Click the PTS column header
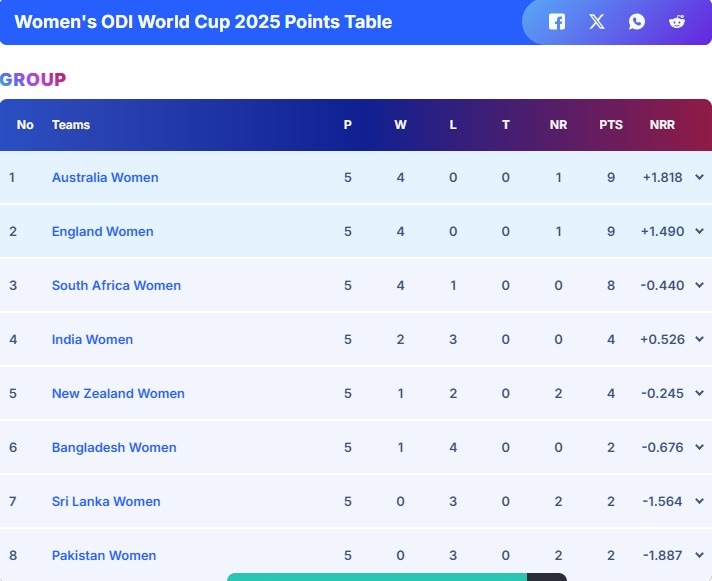The image size is (712, 581). [611, 125]
